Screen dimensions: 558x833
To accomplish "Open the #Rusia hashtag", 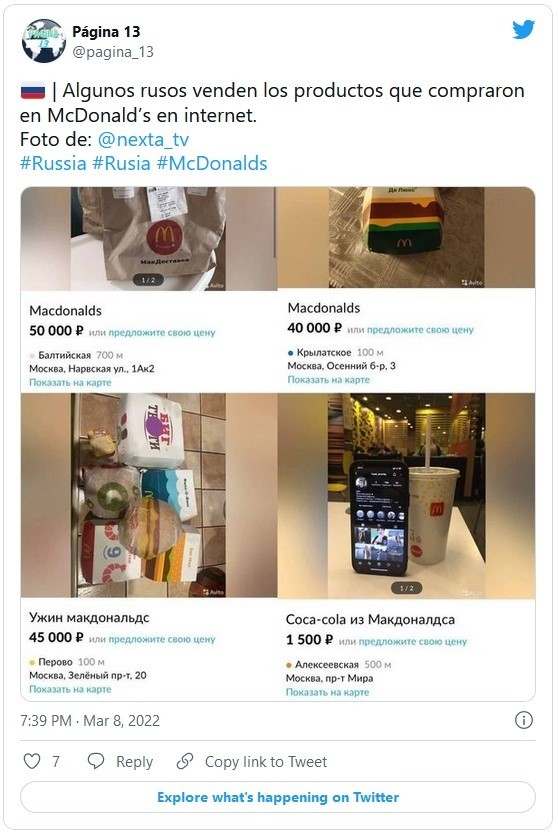I will [122, 163].
